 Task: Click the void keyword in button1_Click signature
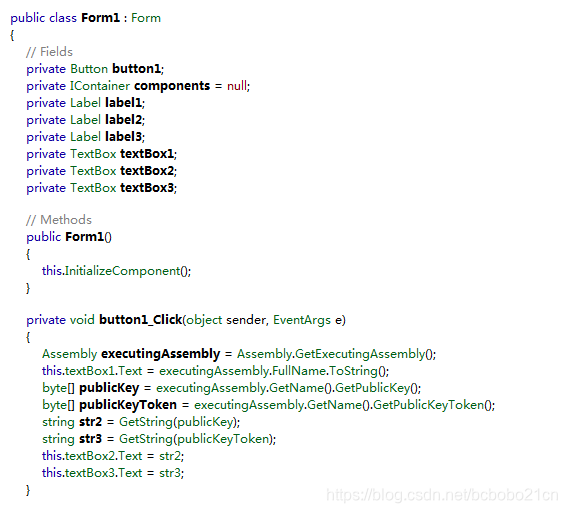(82, 320)
